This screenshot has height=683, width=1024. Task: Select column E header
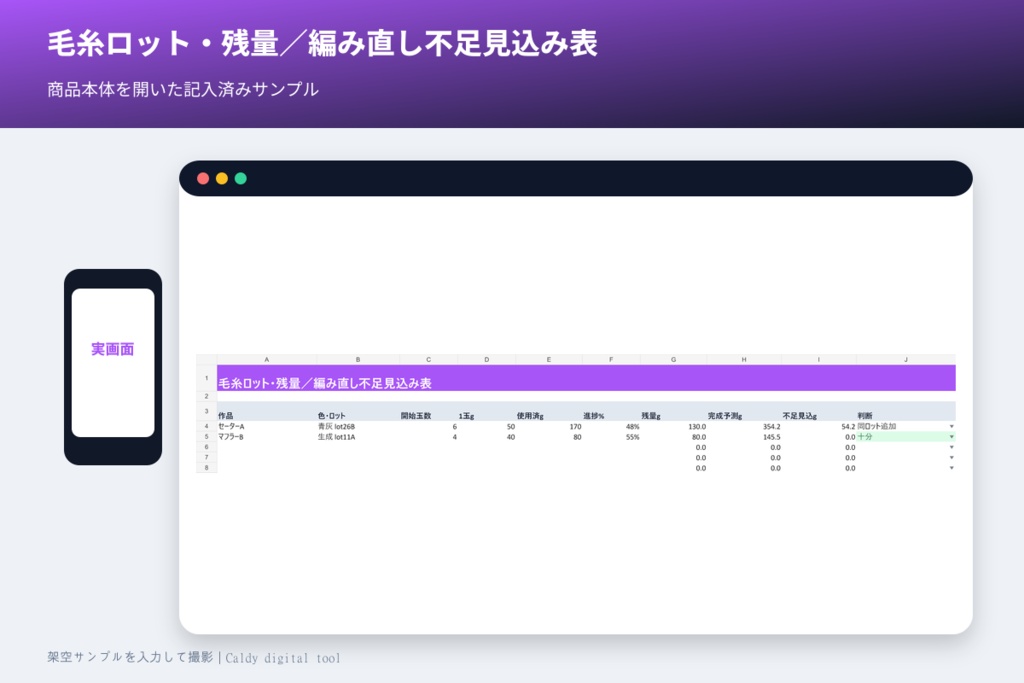coord(549,360)
